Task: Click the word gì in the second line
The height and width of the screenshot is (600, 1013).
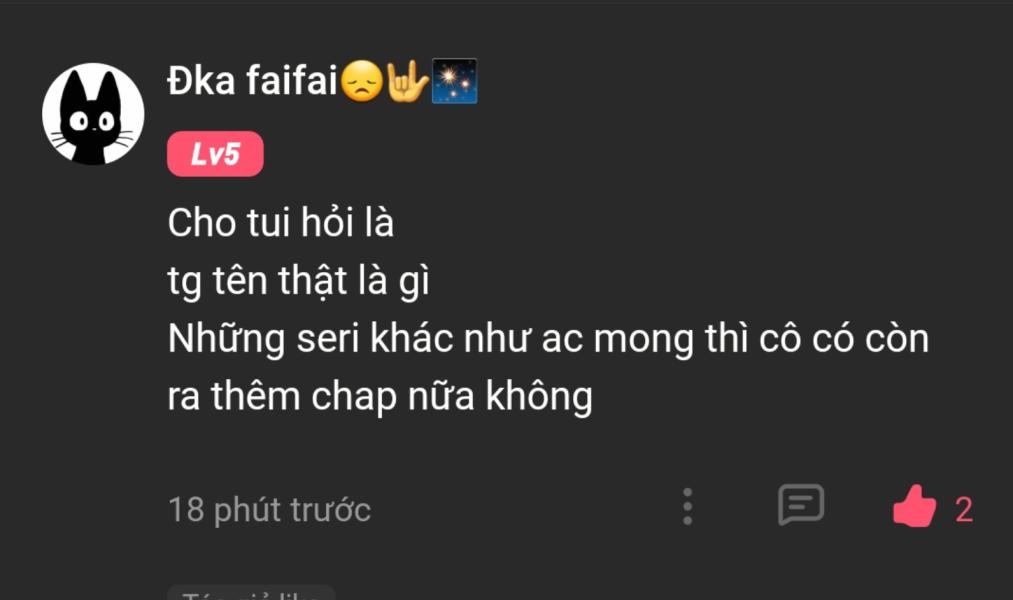Action: pyautogui.click(x=414, y=282)
